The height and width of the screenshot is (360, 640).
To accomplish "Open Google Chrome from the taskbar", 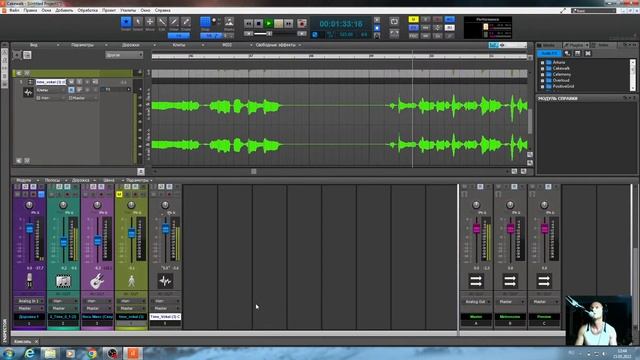I will click(x=92, y=353).
